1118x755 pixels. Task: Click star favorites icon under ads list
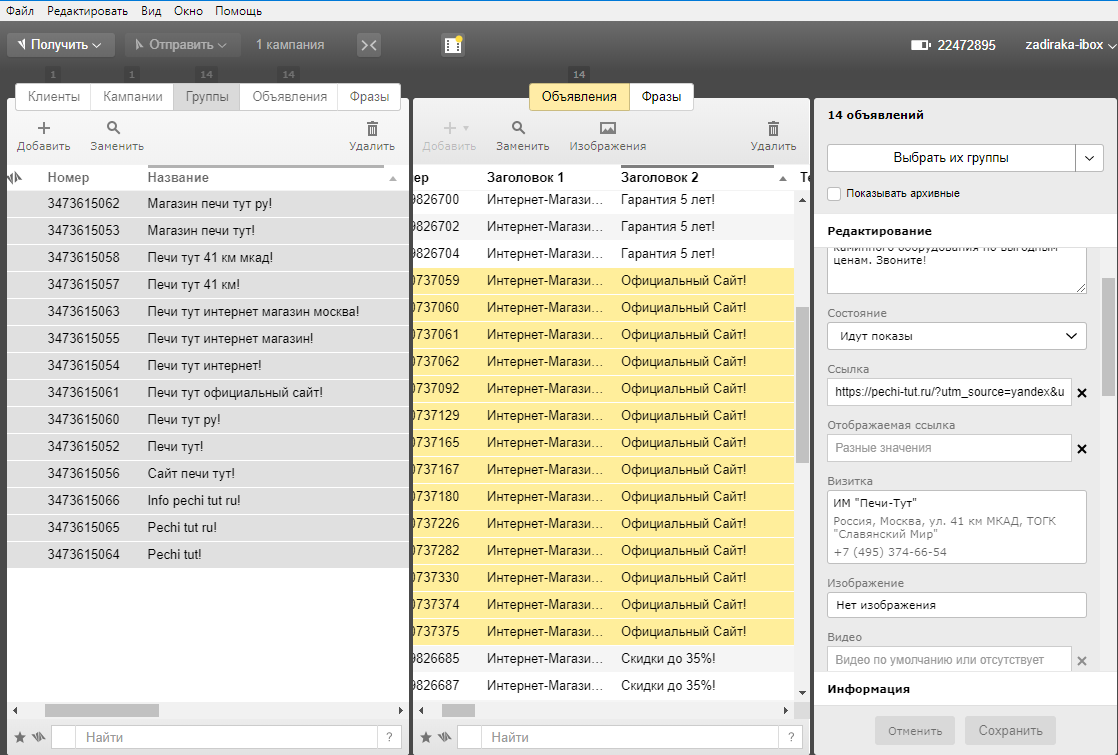pyautogui.click(x=426, y=737)
